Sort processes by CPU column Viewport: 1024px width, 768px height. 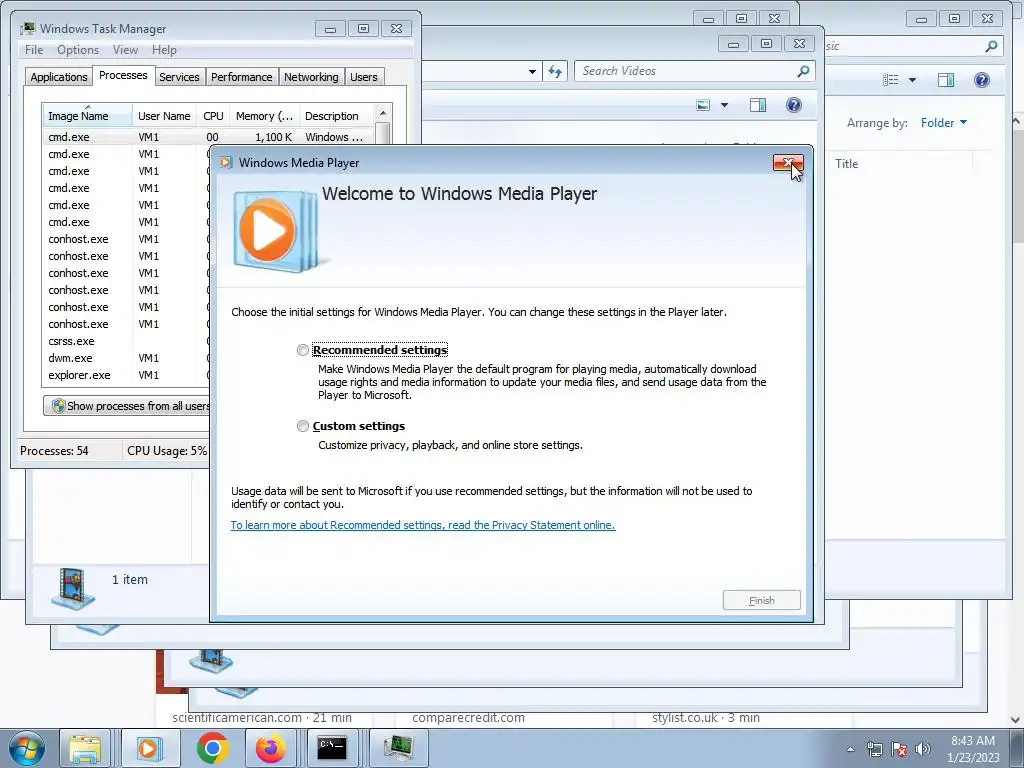tap(213, 116)
